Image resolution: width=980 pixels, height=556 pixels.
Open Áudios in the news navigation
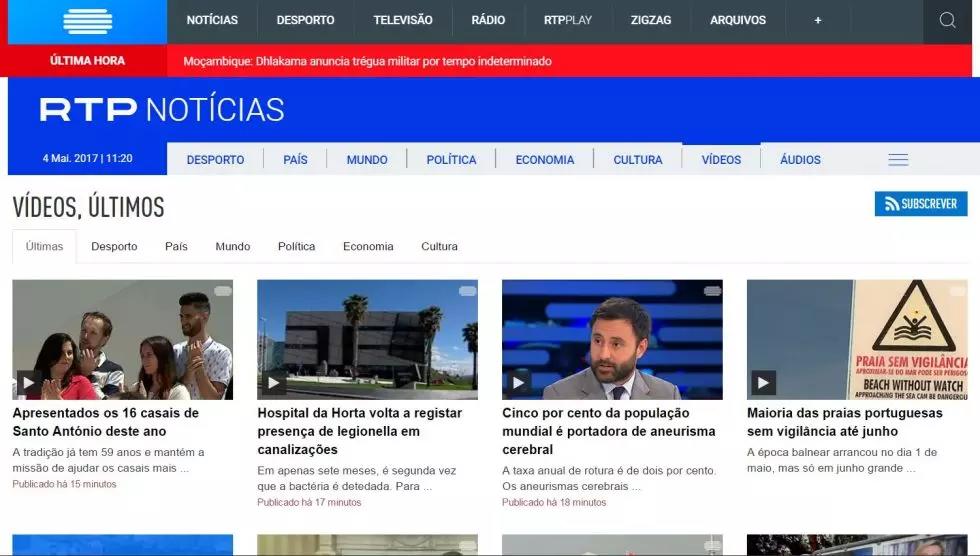click(x=800, y=160)
